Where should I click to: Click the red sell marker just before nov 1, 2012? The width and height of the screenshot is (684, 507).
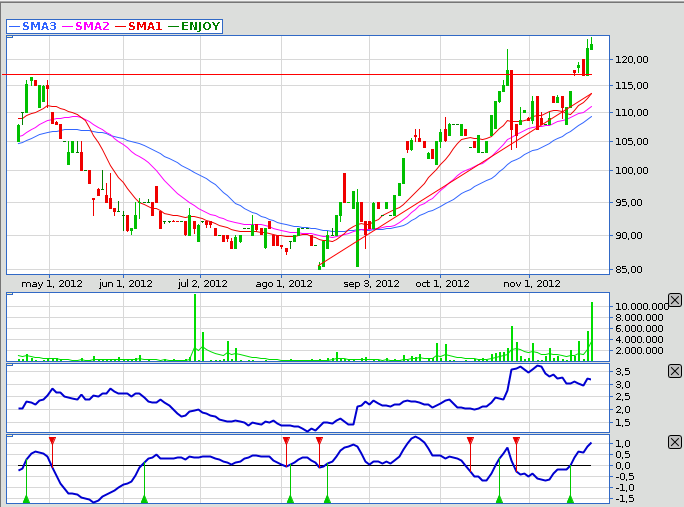pyautogui.click(x=516, y=440)
